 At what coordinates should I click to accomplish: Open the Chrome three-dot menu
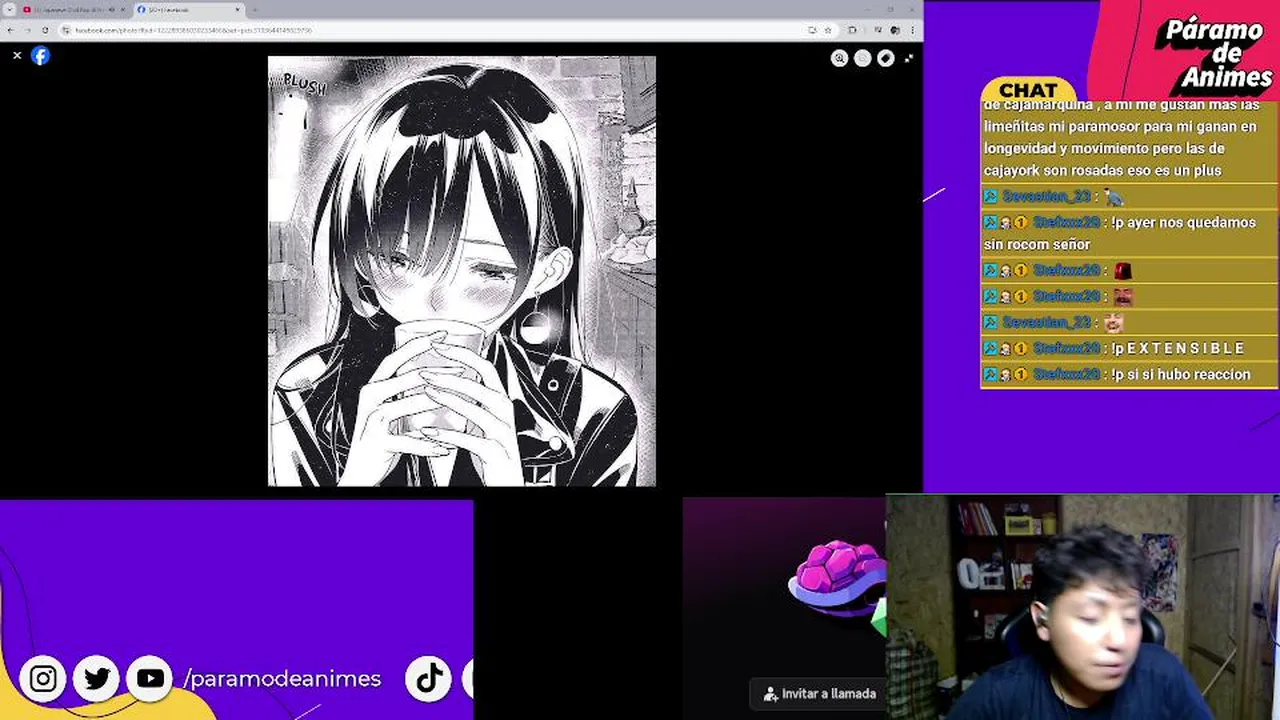point(911,30)
